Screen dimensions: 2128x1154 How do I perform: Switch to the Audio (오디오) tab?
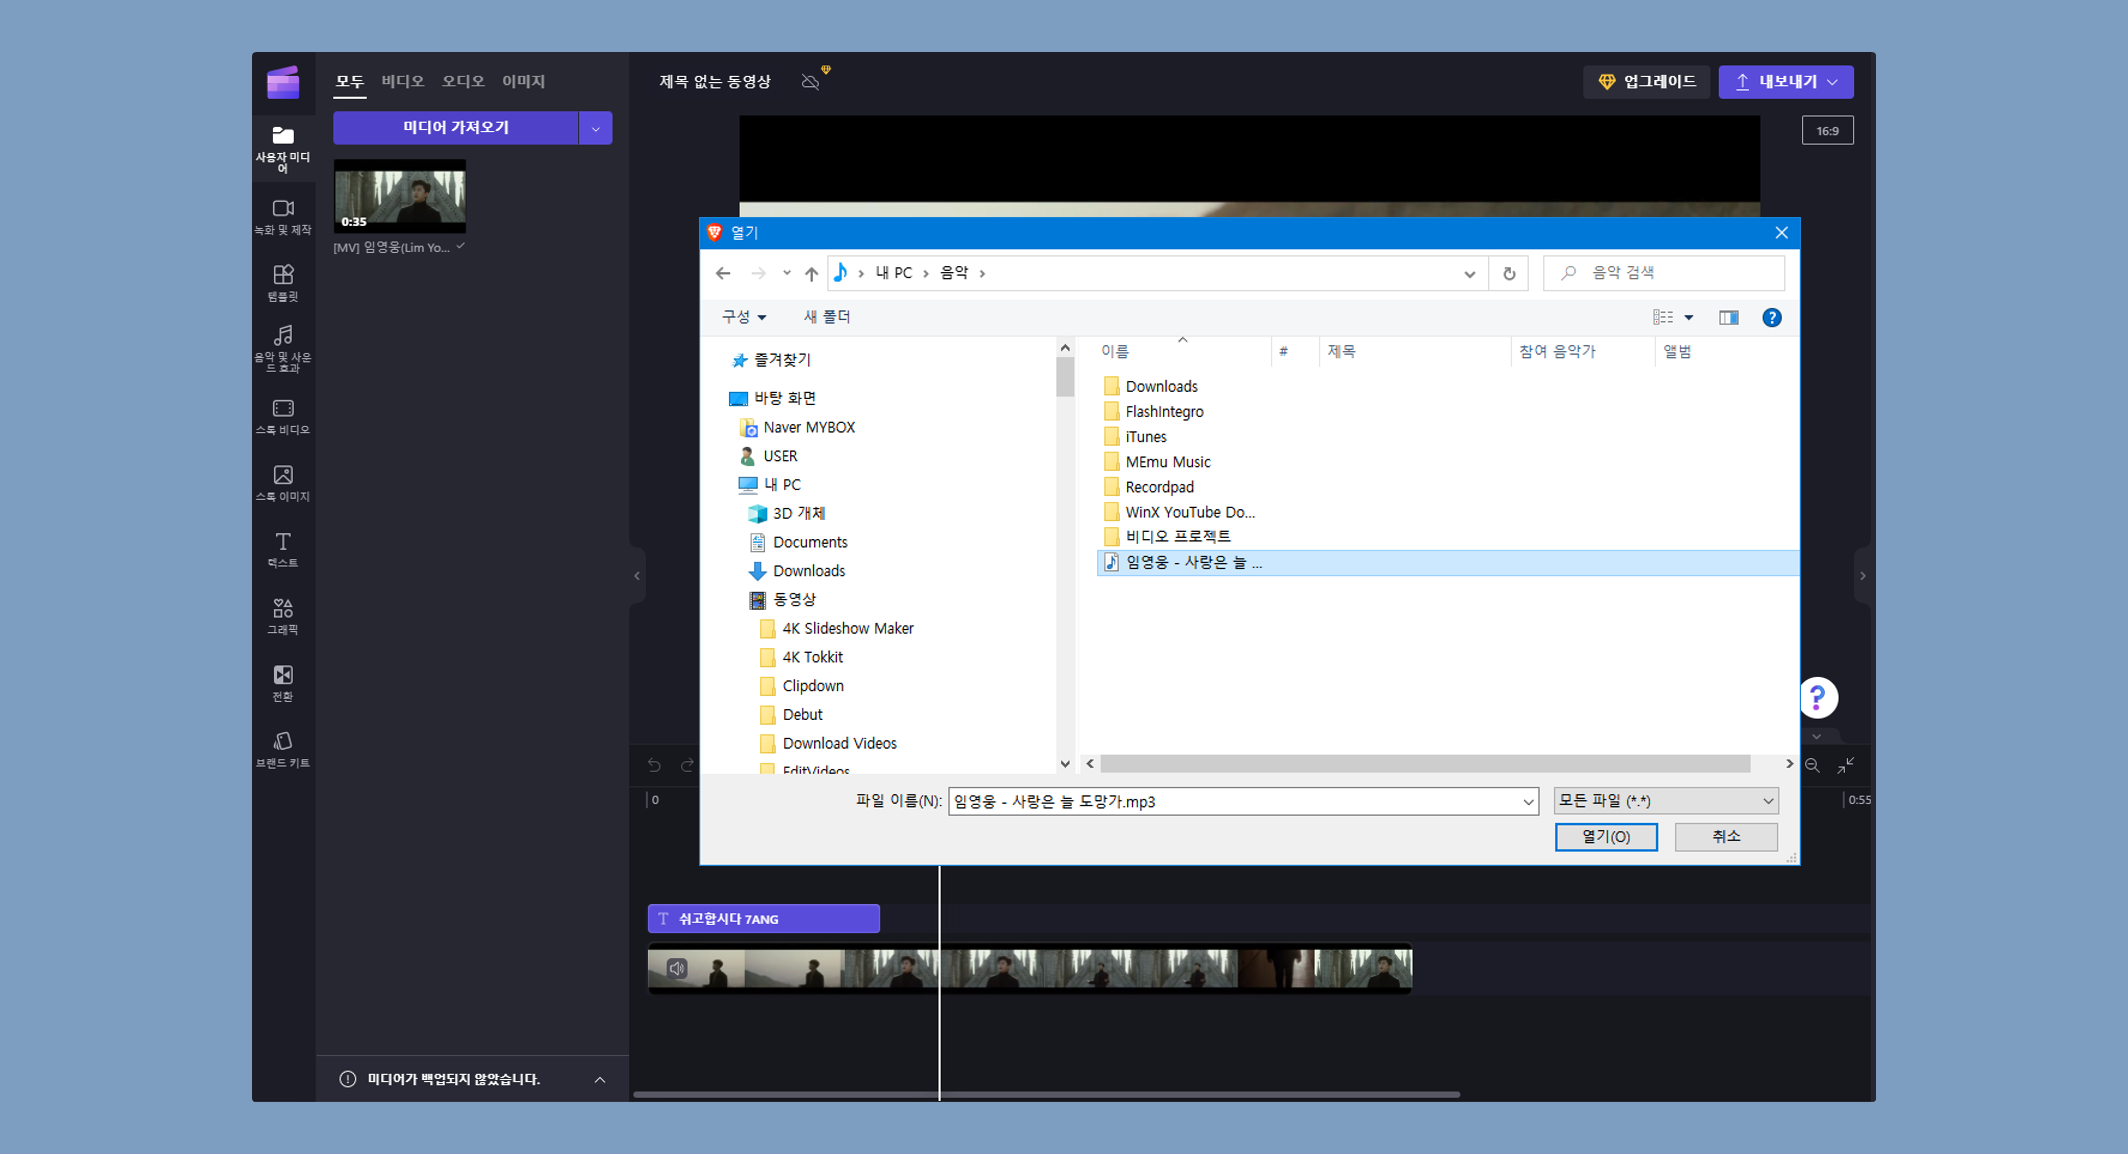[462, 81]
